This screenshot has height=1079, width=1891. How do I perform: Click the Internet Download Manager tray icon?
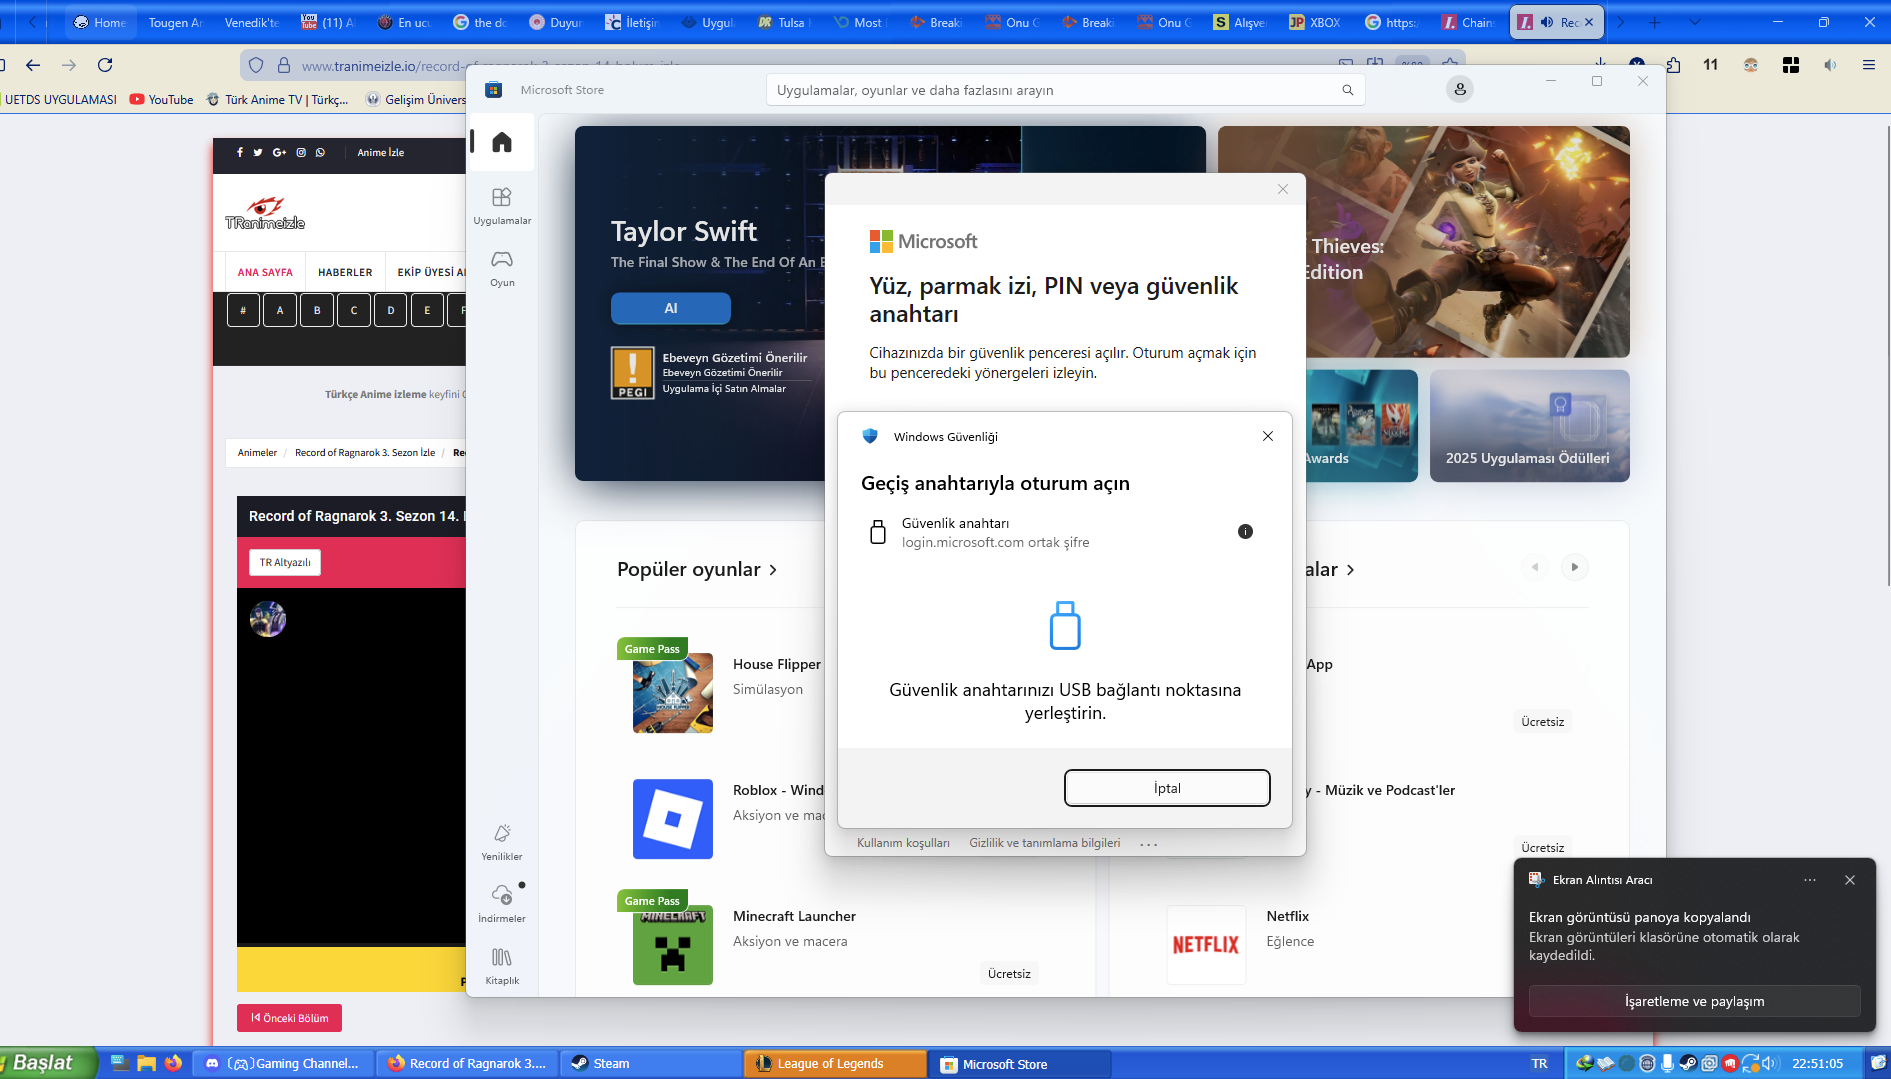tap(1584, 1063)
